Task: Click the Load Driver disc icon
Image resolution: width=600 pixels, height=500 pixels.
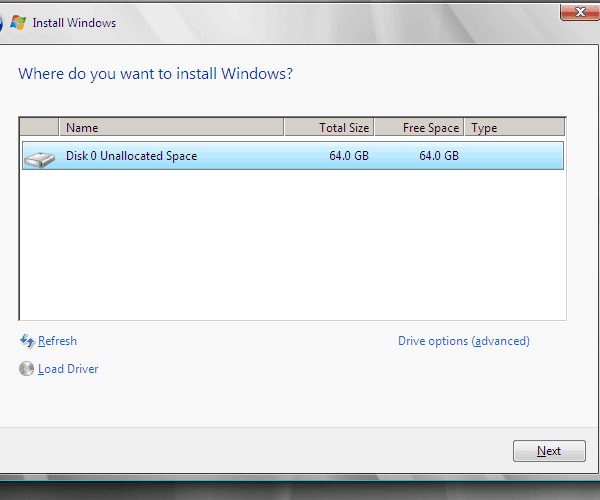Action: 26,369
